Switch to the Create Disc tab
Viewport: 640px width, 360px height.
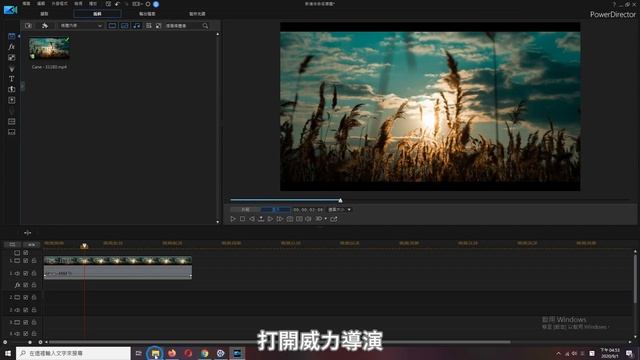tap(197, 14)
